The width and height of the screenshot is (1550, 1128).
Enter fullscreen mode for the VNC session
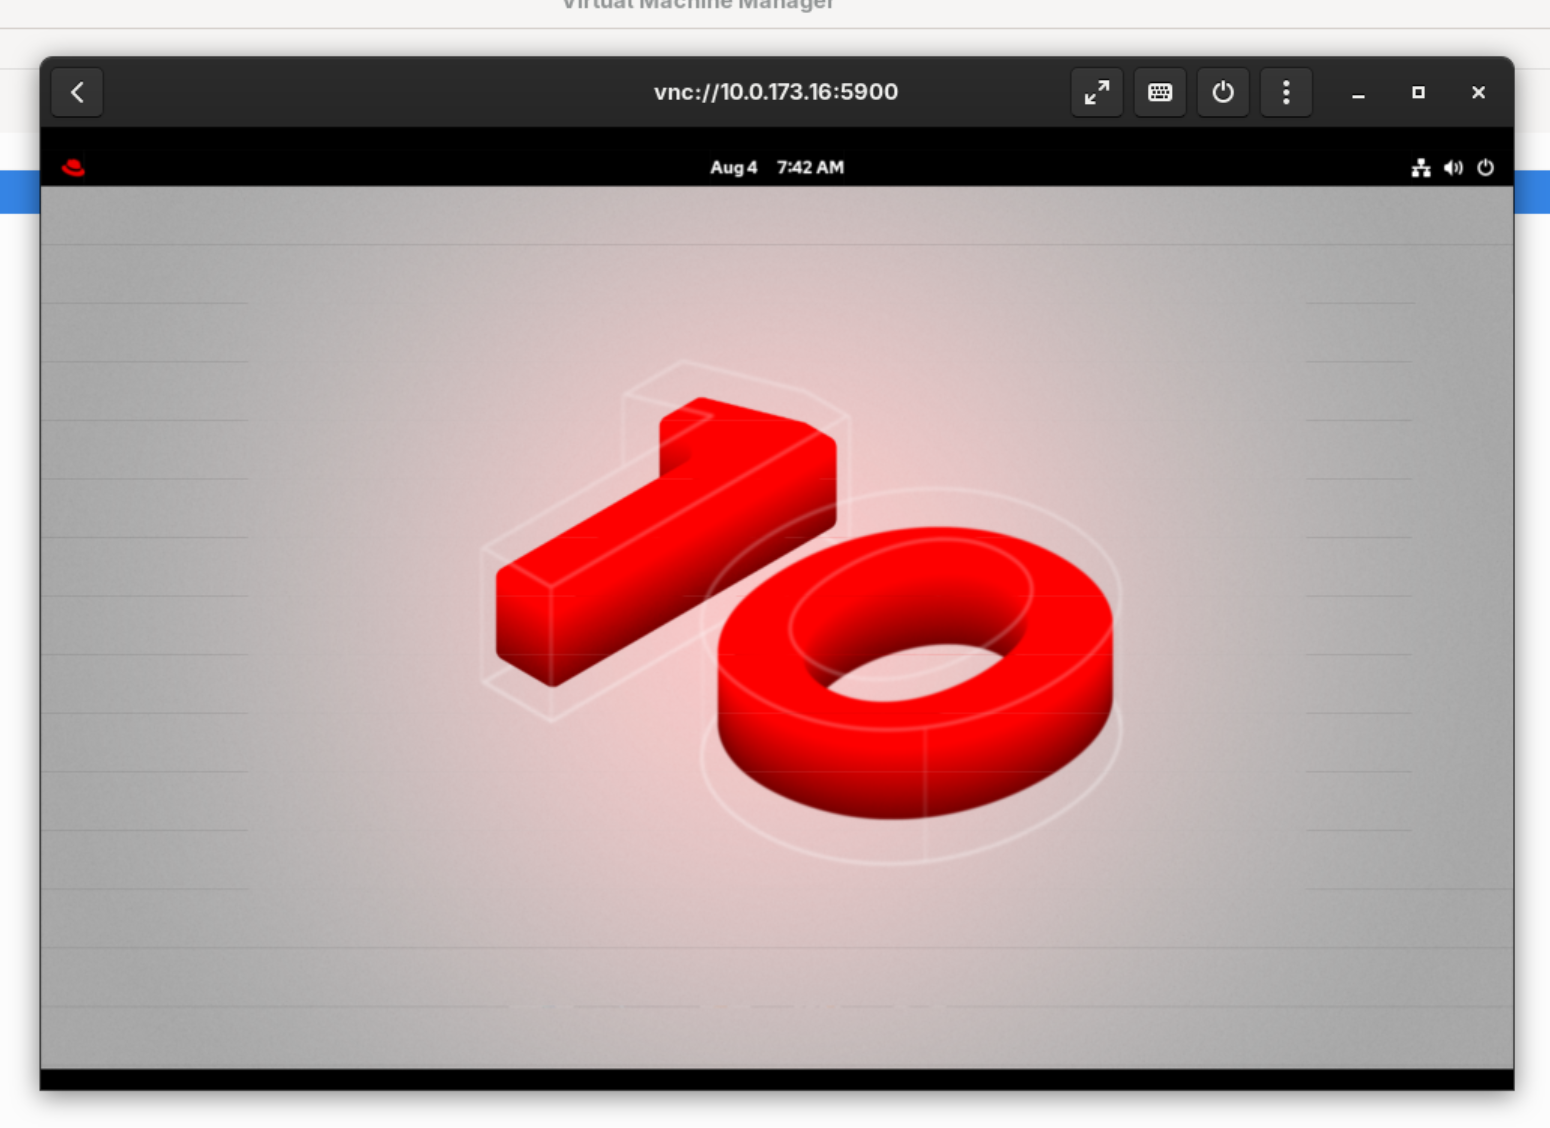pos(1097,93)
